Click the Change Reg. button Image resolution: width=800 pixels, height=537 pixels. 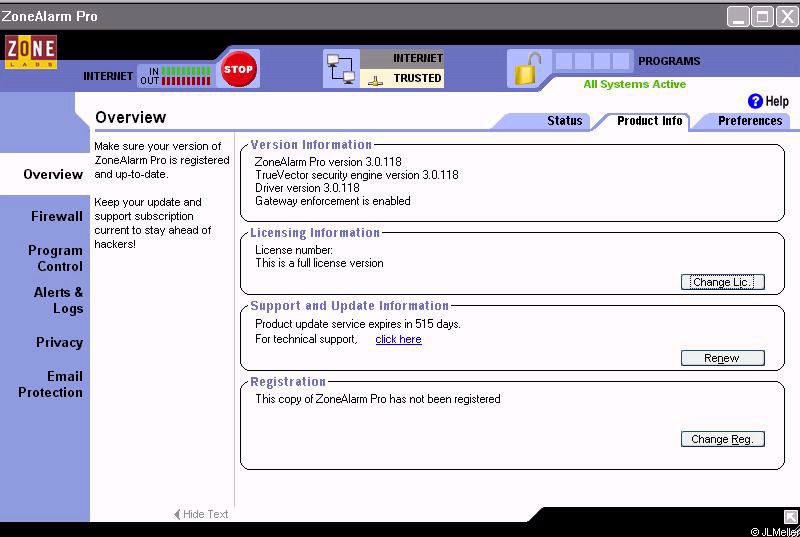point(722,439)
